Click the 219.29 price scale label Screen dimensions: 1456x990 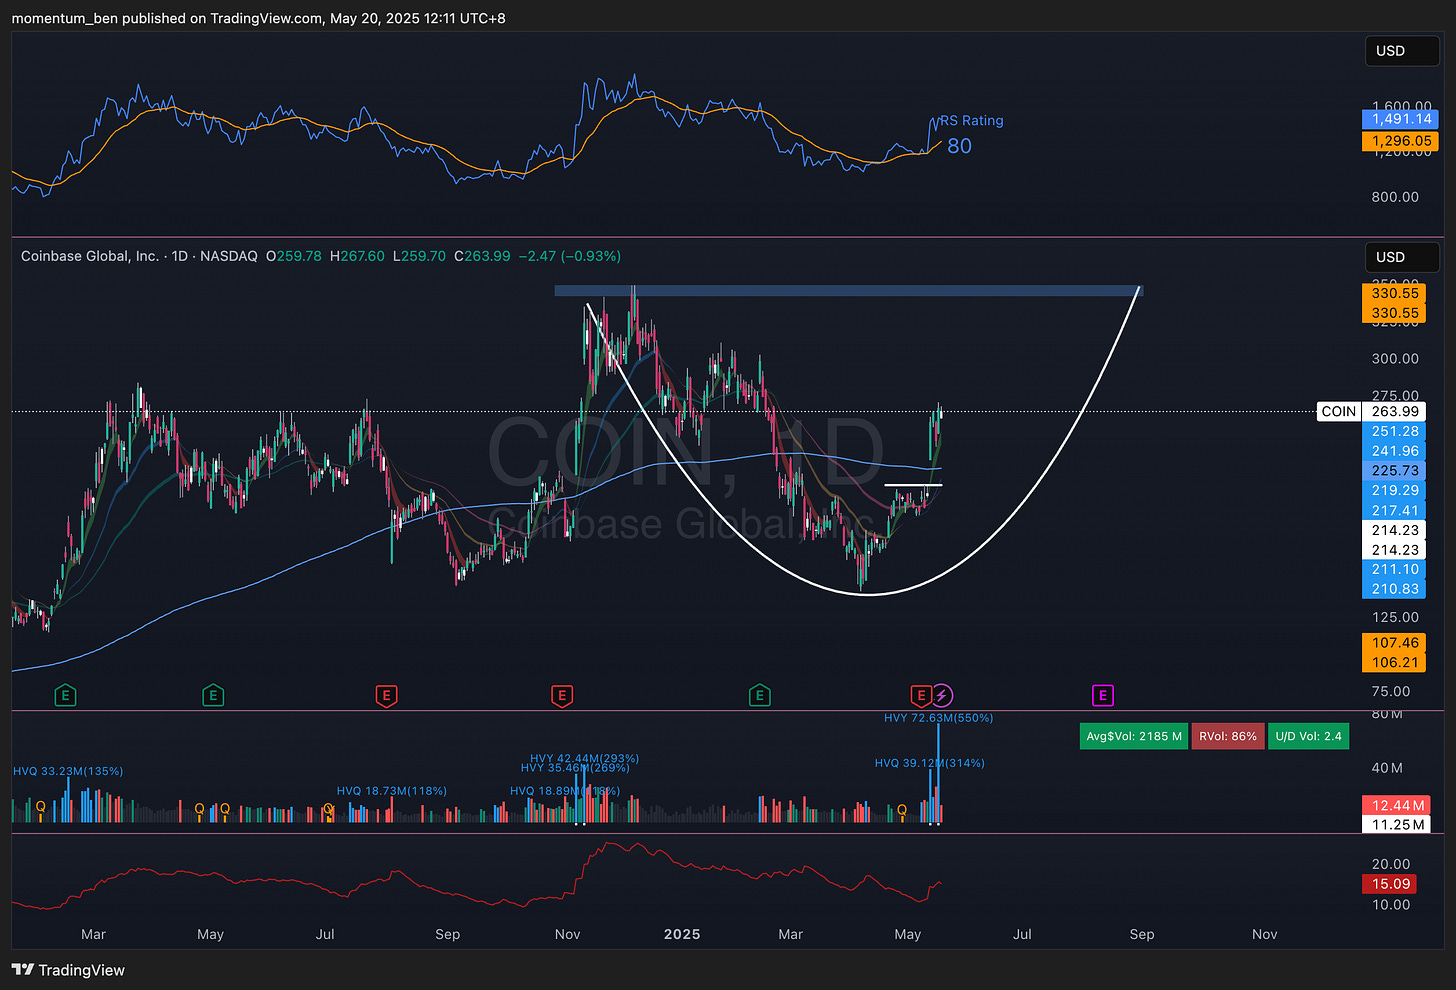coord(1394,490)
